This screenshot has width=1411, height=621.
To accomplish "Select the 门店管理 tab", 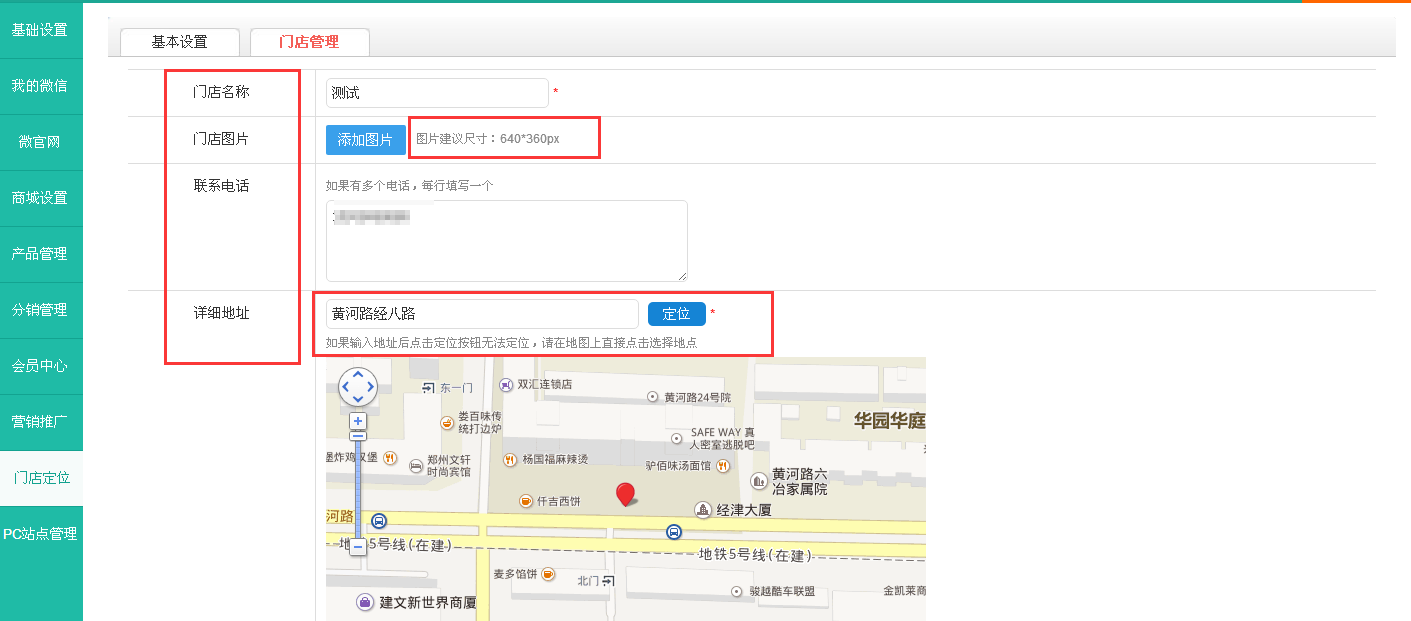I will (309, 42).
